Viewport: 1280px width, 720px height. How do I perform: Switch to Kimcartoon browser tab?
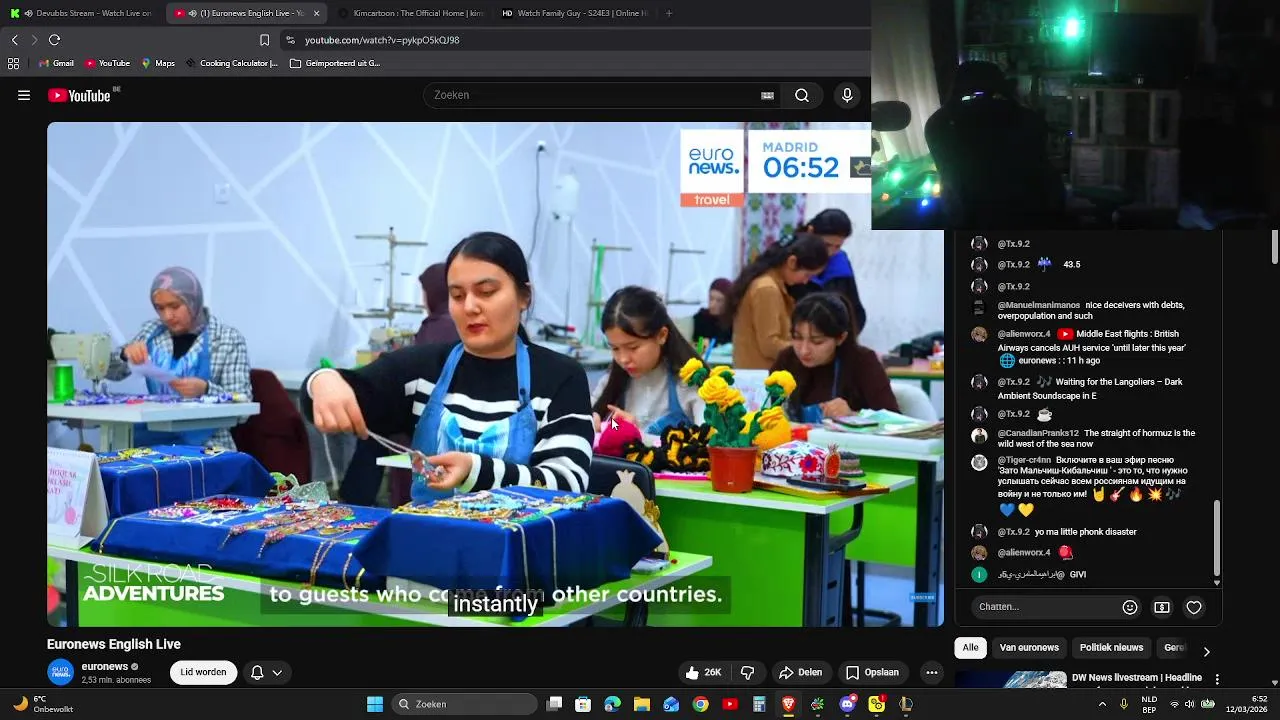410,13
